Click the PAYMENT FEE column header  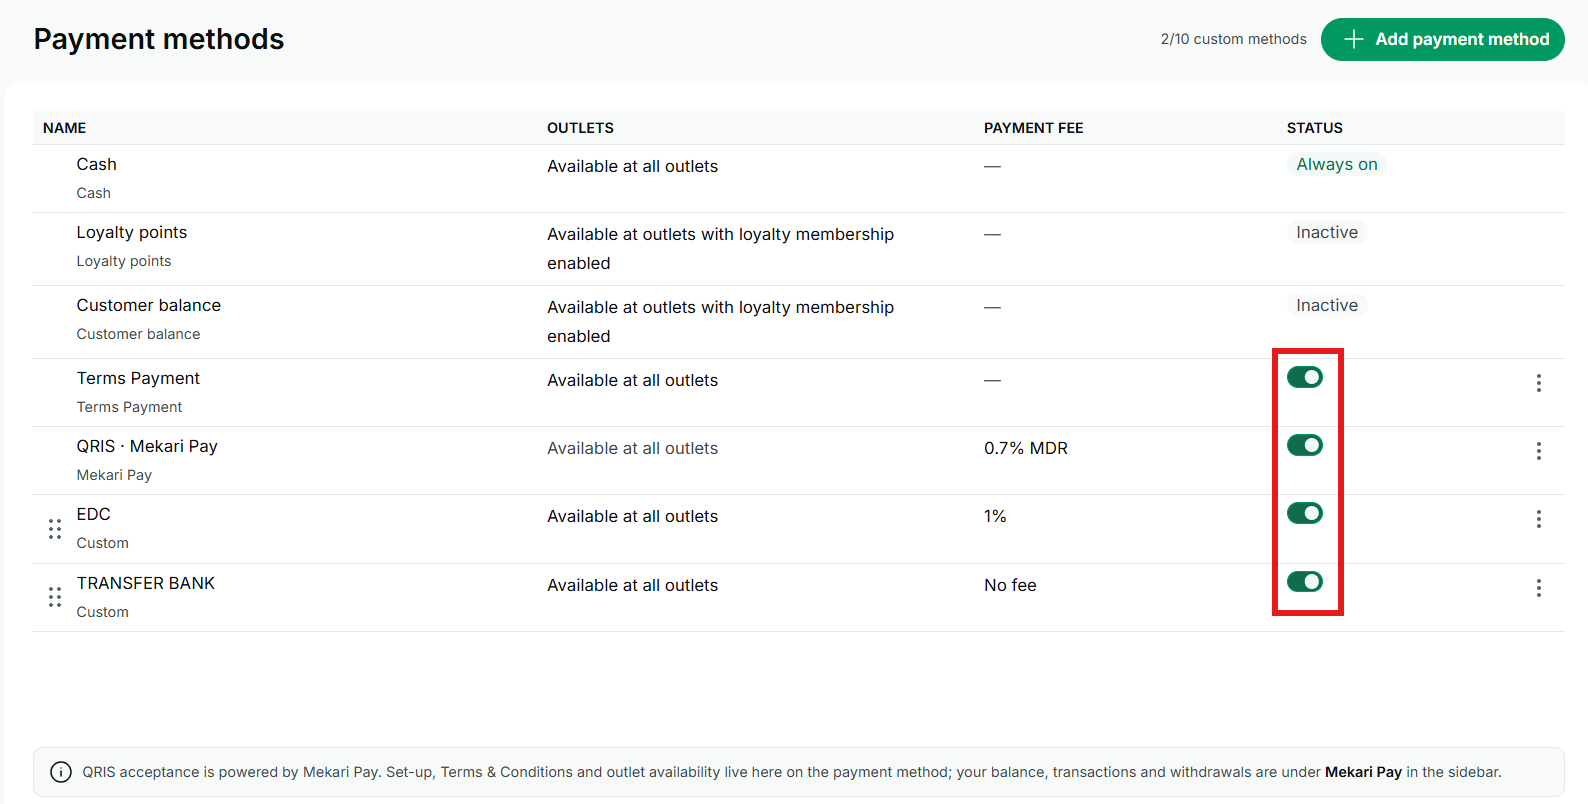pyautogui.click(x=1033, y=128)
